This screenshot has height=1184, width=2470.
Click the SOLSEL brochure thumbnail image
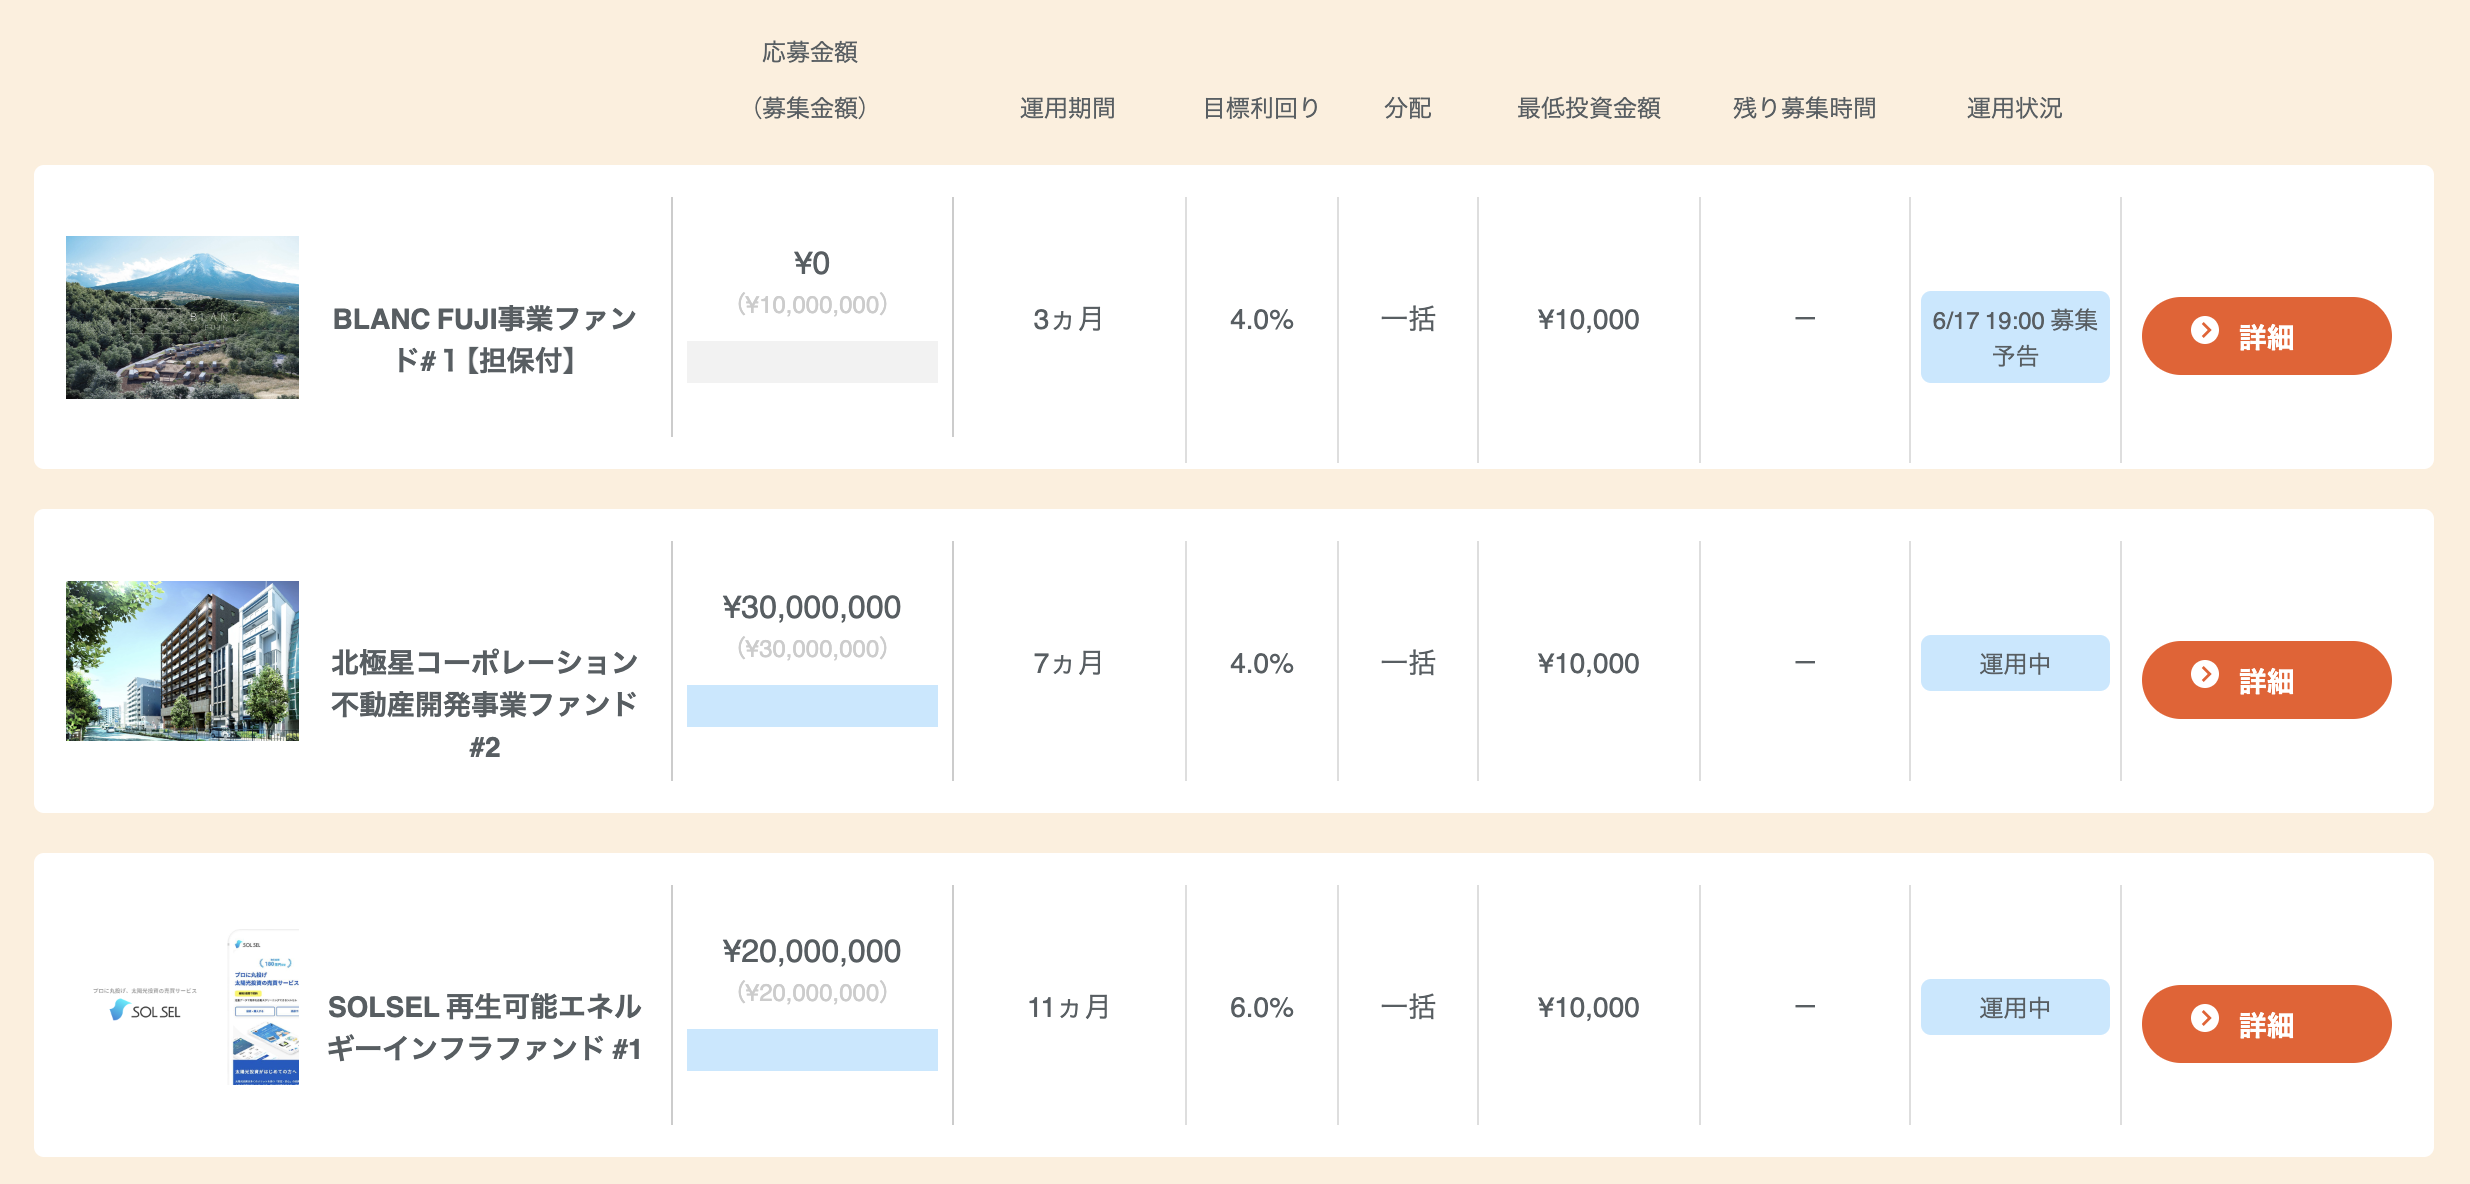[x=265, y=1007]
